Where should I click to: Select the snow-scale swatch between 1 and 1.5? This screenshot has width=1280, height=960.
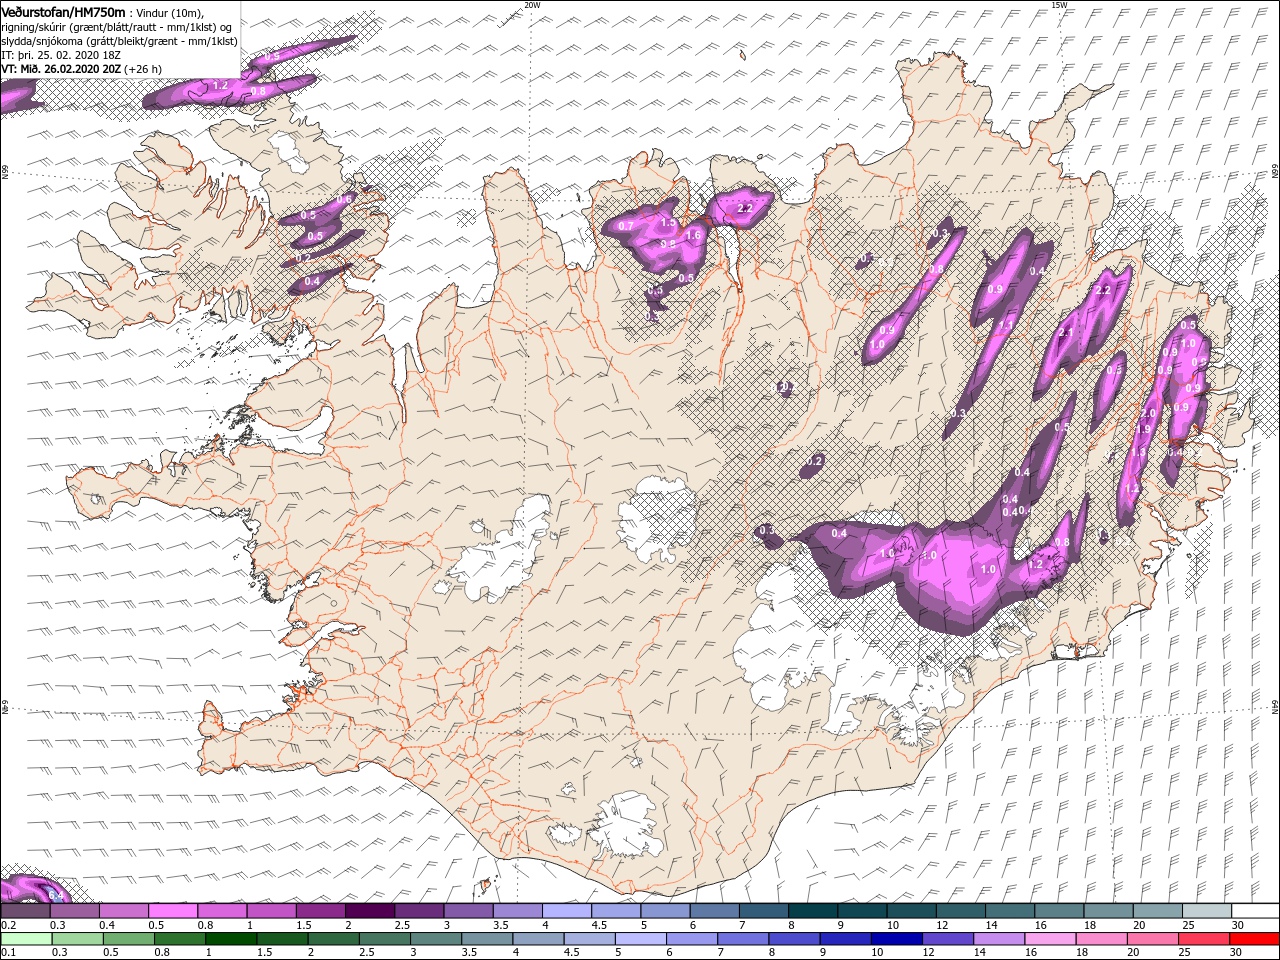point(271,911)
